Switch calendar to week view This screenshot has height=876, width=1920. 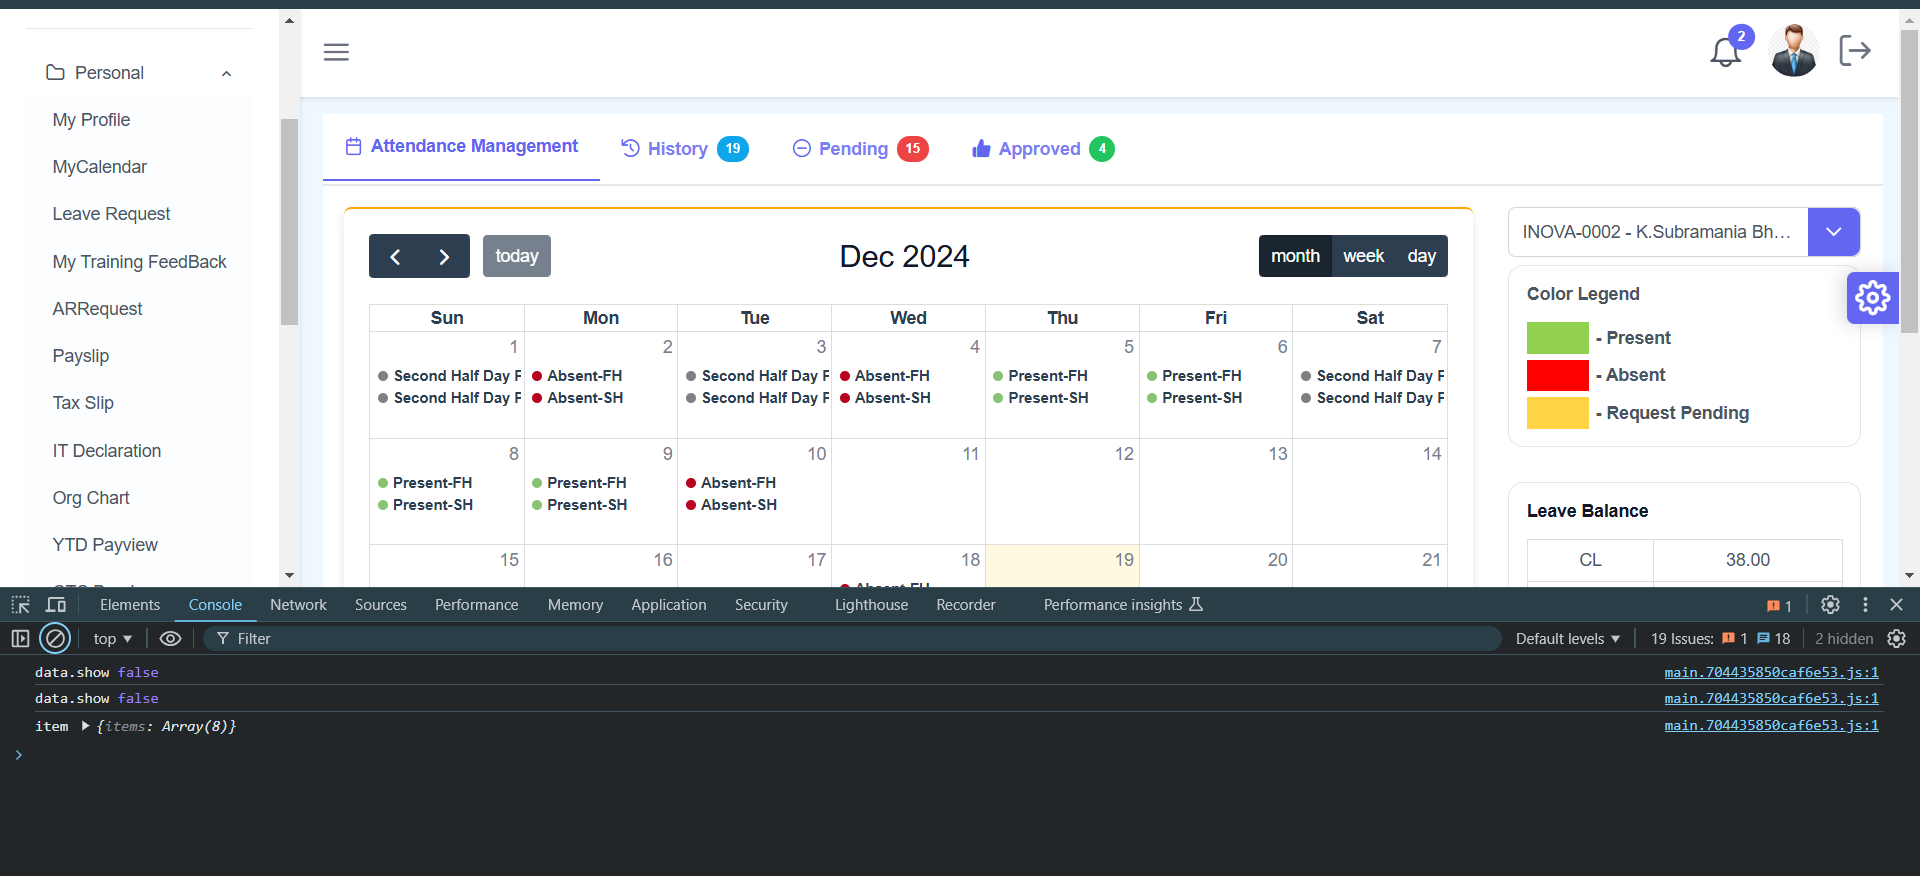click(1363, 256)
